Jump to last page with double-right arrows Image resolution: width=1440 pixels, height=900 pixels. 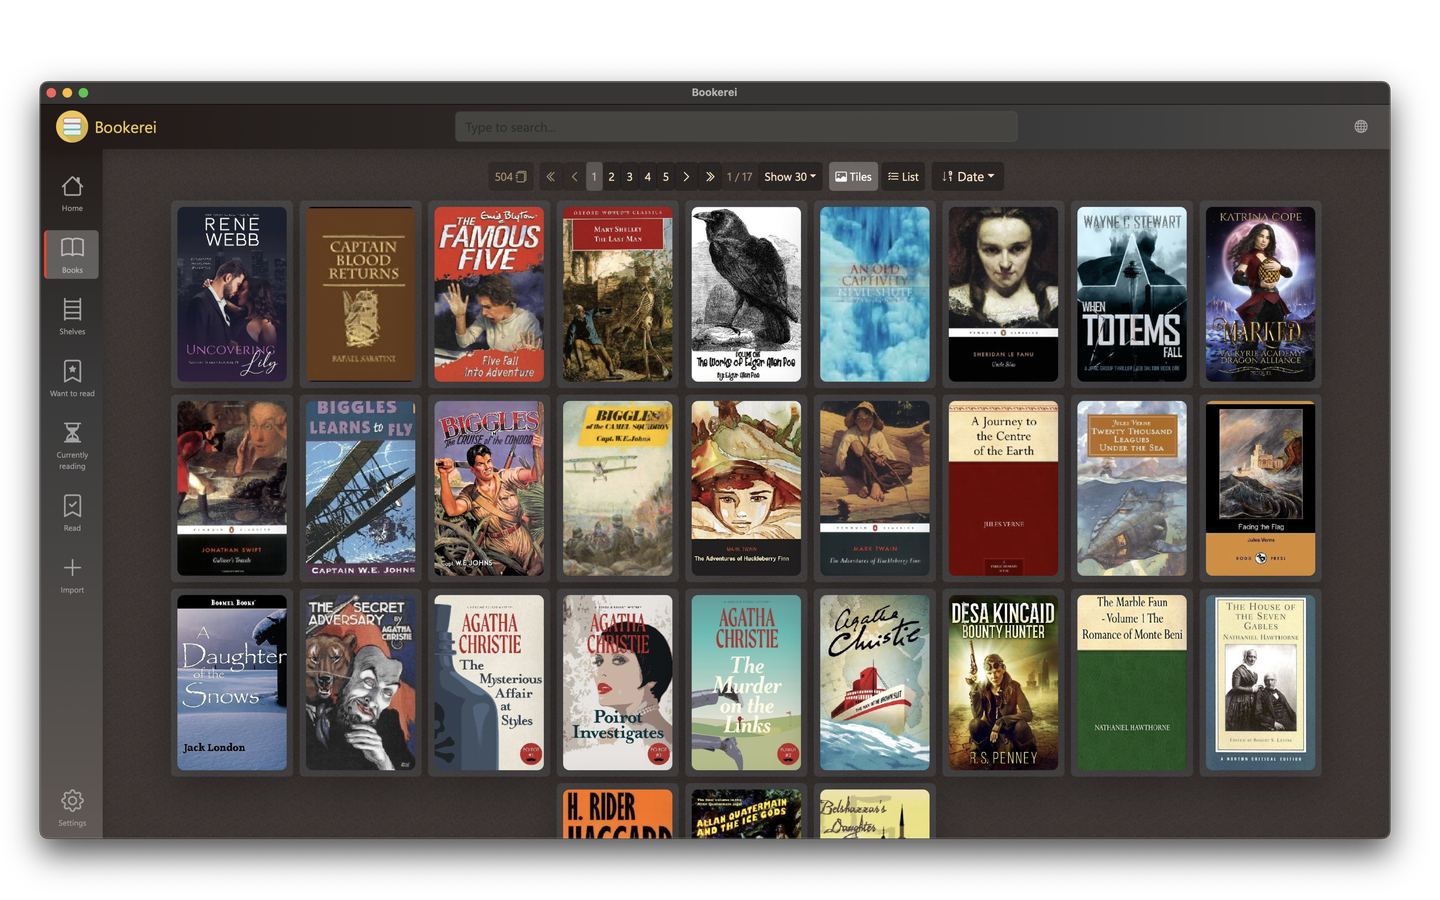point(710,177)
